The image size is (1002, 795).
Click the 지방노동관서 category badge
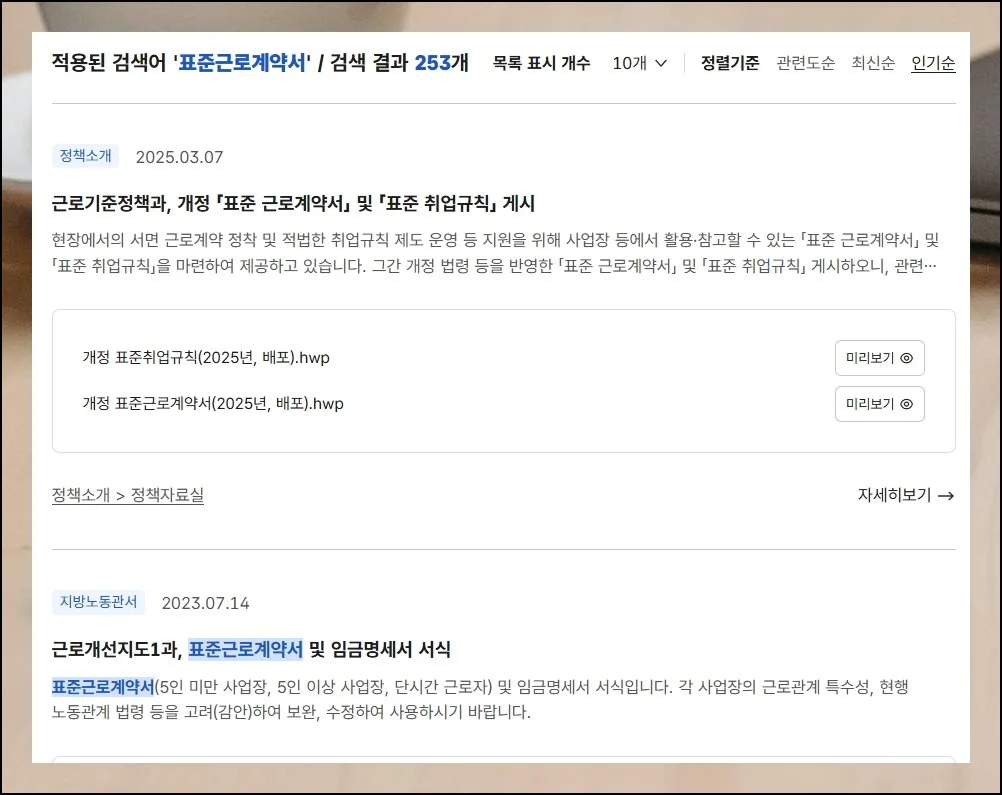97,602
